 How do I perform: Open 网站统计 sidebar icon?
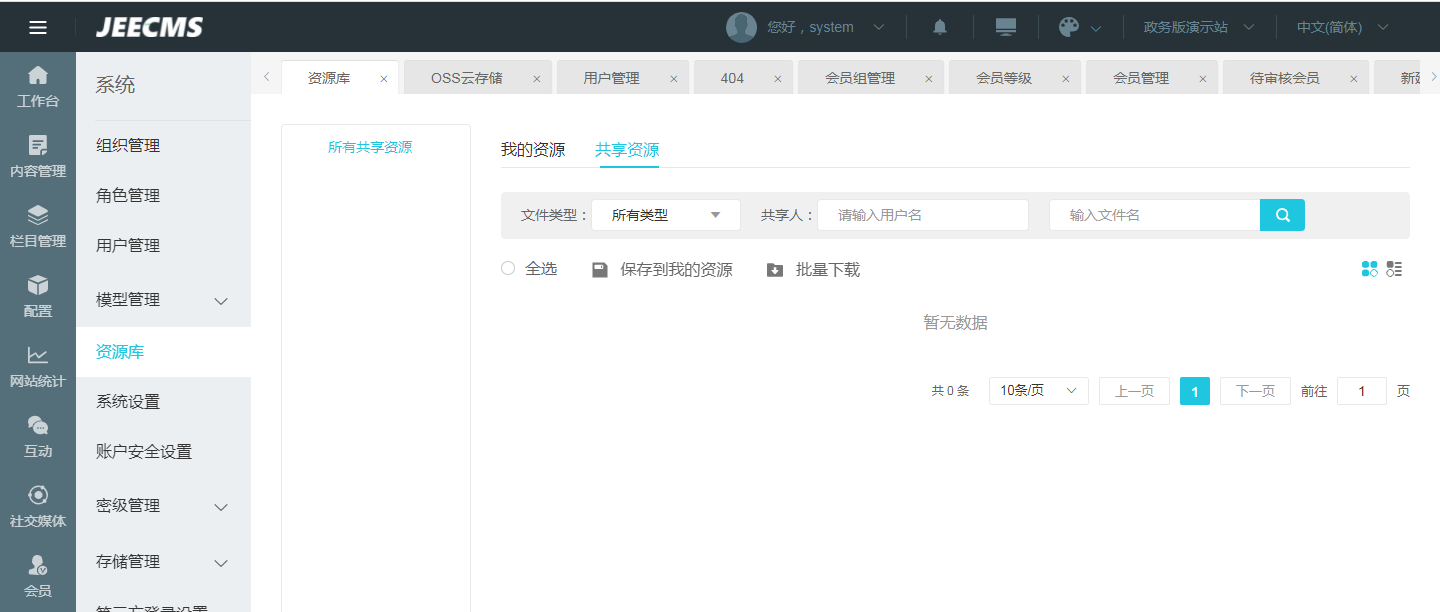coord(38,367)
